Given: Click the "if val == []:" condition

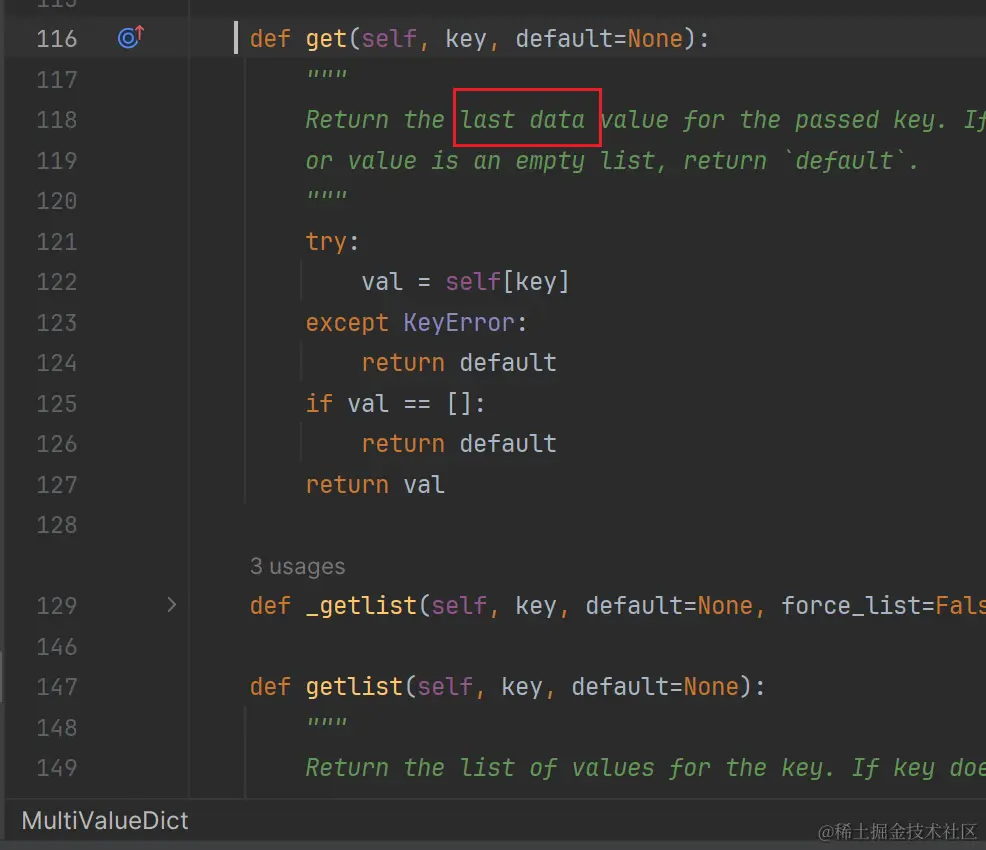Looking at the screenshot, I should (395, 404).
